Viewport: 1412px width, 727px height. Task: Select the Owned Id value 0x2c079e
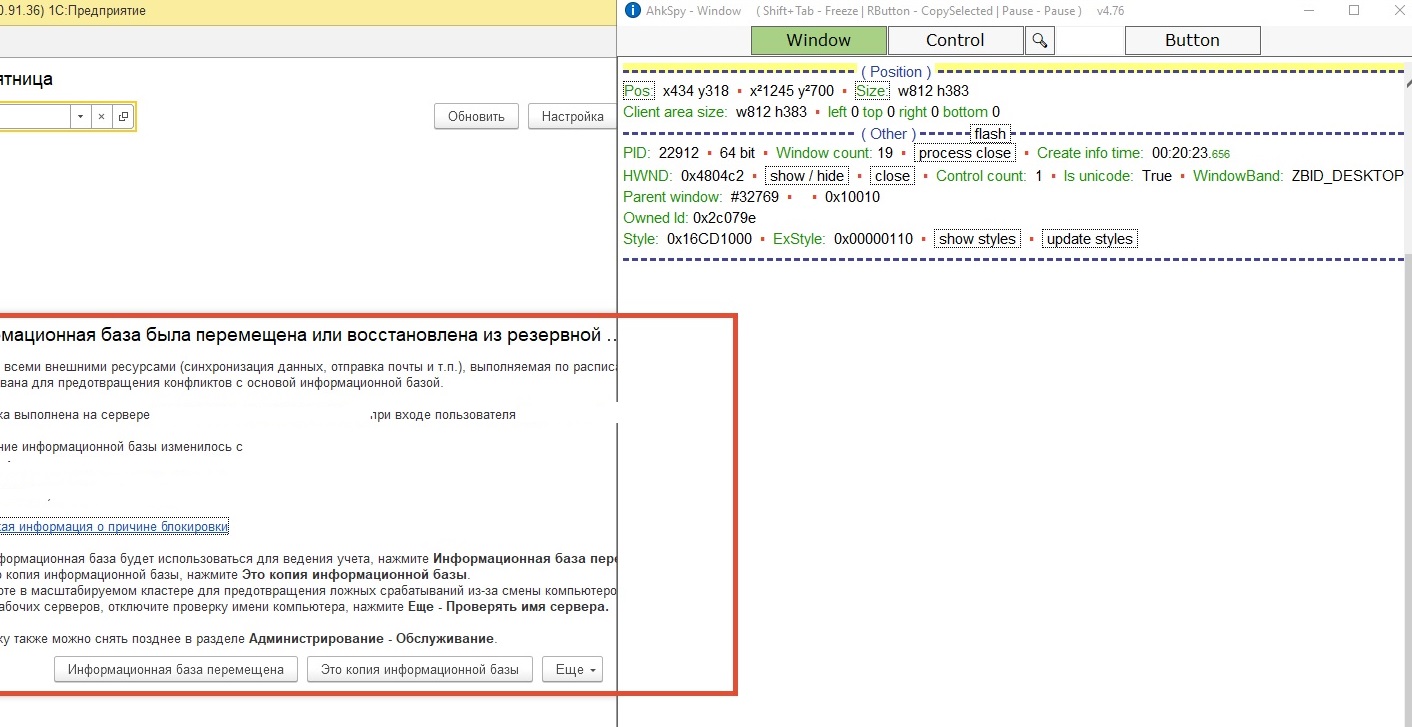pos(725,218)
